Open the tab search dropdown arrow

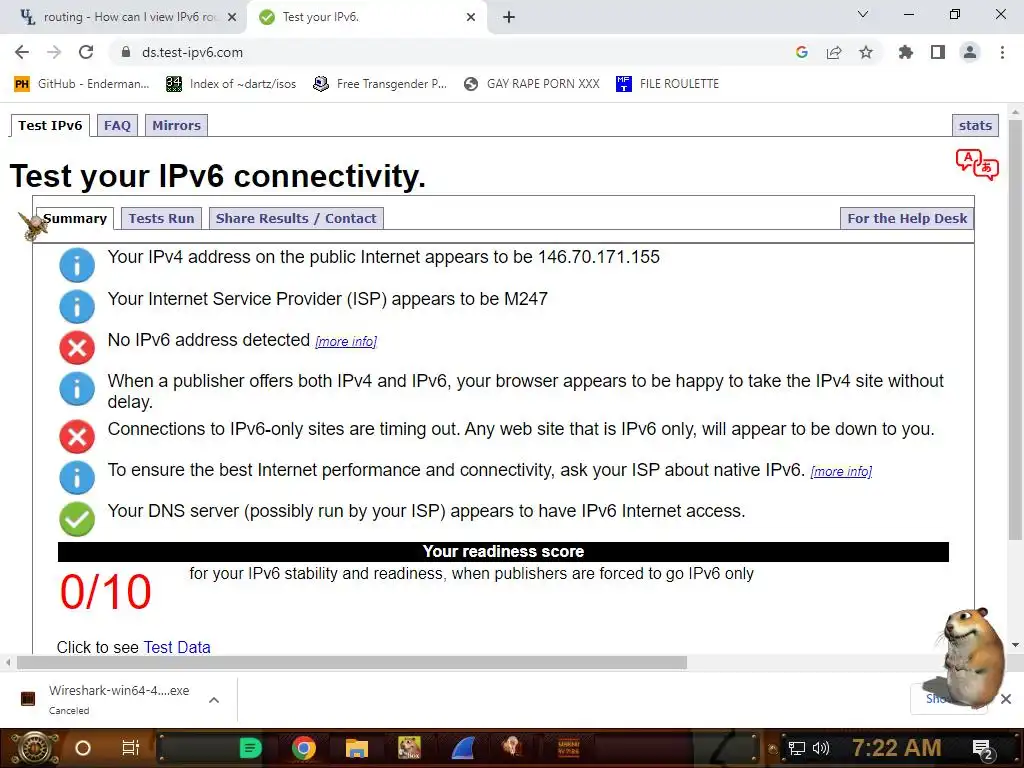(863, 14)
